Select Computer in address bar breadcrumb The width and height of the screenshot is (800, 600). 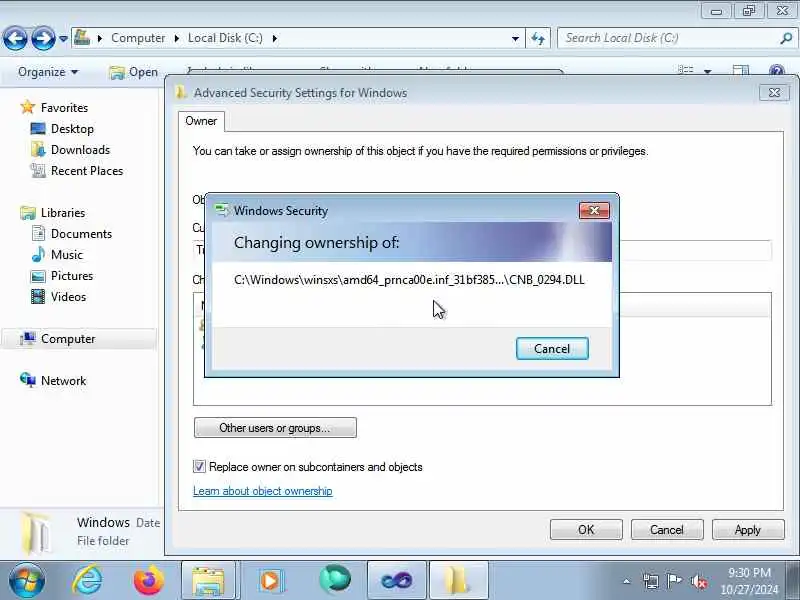pos(138,38)
